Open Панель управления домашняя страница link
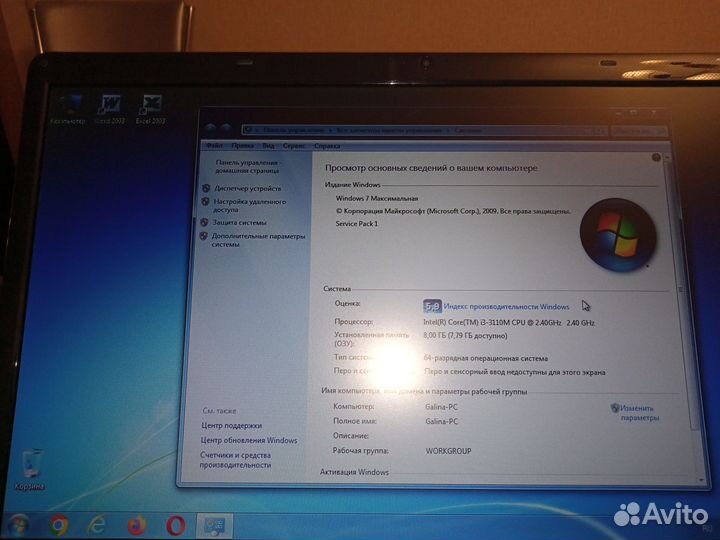Screen dimensions: 720x540 point(248,166)
